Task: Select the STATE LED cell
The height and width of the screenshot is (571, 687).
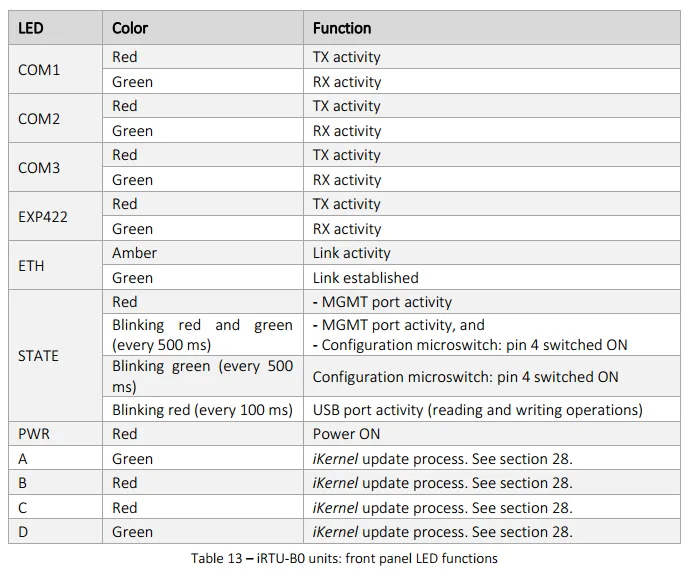Action: (55, 355)
